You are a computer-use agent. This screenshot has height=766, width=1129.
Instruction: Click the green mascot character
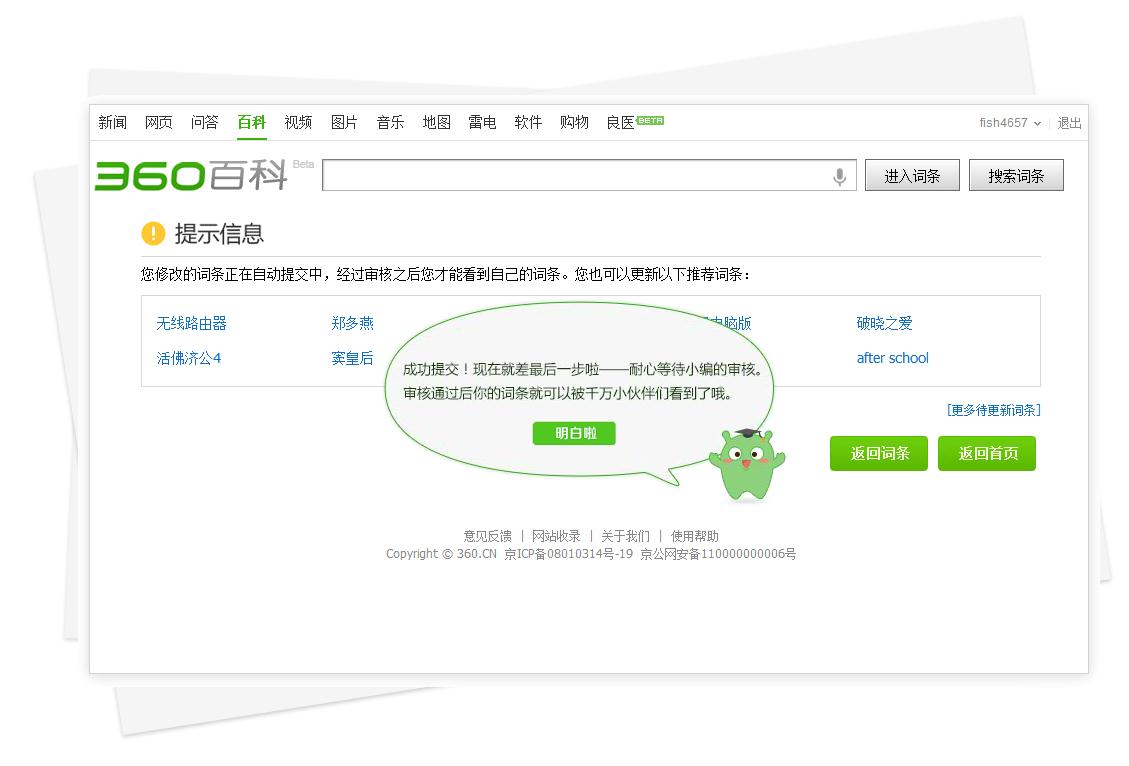(747, 464)
